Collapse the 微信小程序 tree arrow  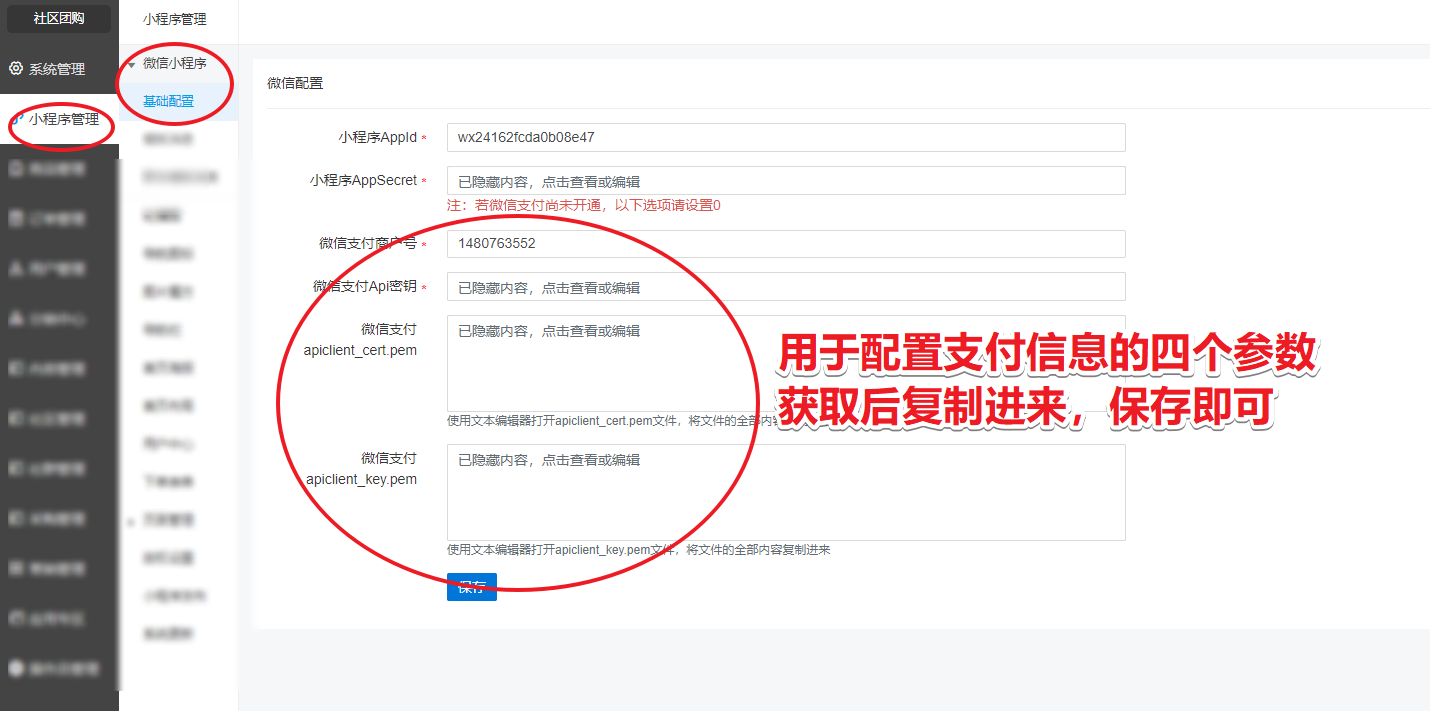tap(131, 64)
